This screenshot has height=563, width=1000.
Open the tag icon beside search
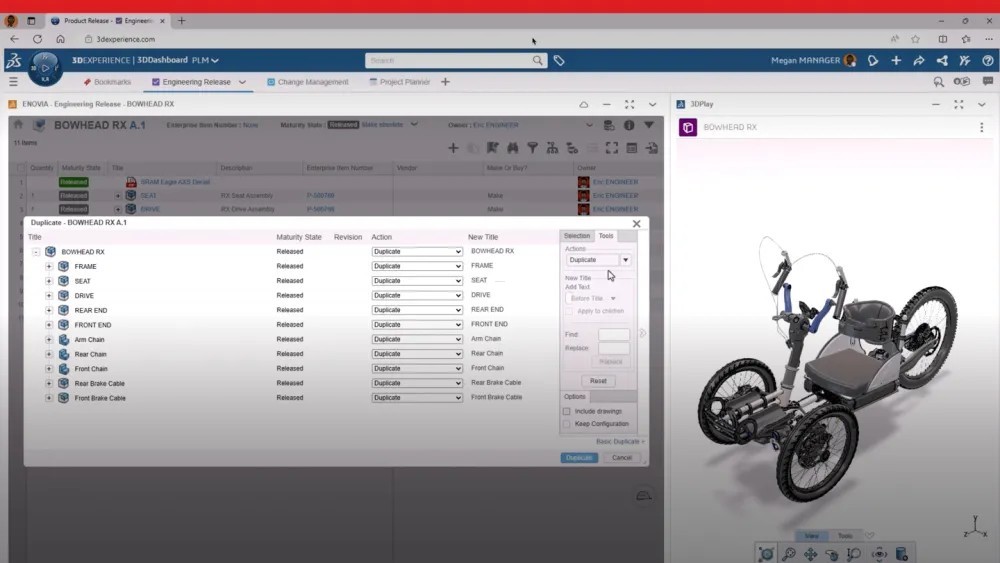coord(559,61)
